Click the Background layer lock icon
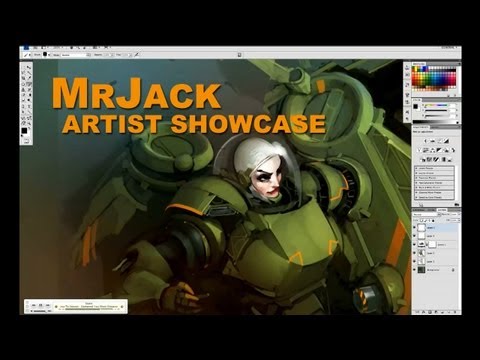This screenshot has width=480, height=360. tap(453, 270)
